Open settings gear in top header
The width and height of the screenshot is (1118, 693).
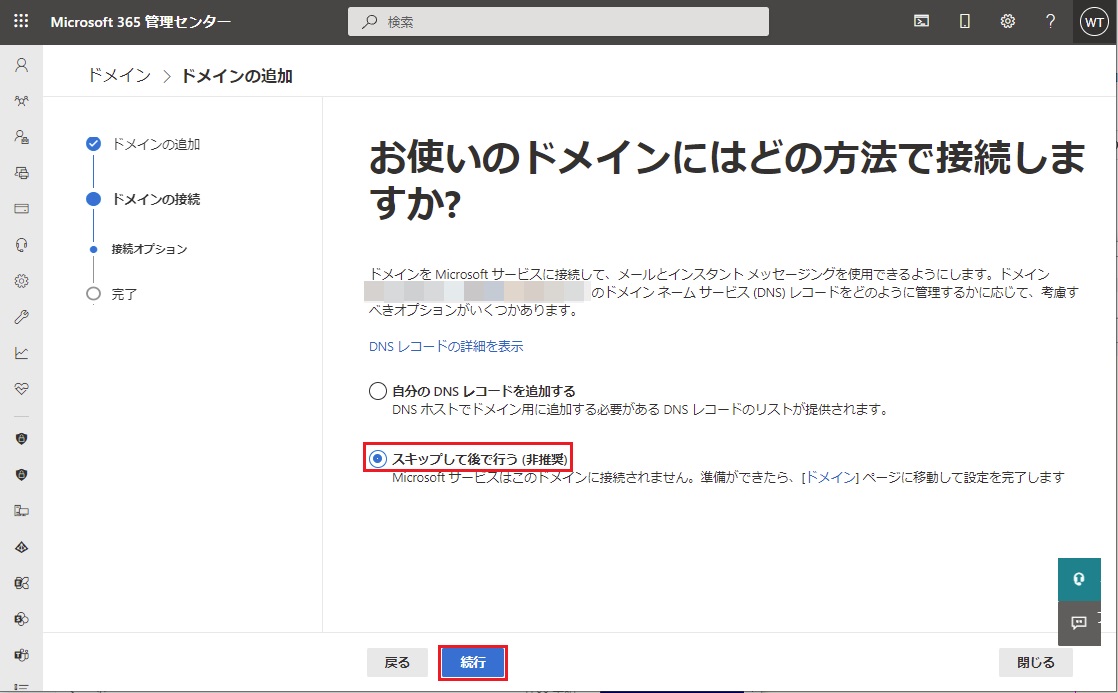click(1007, 21)
